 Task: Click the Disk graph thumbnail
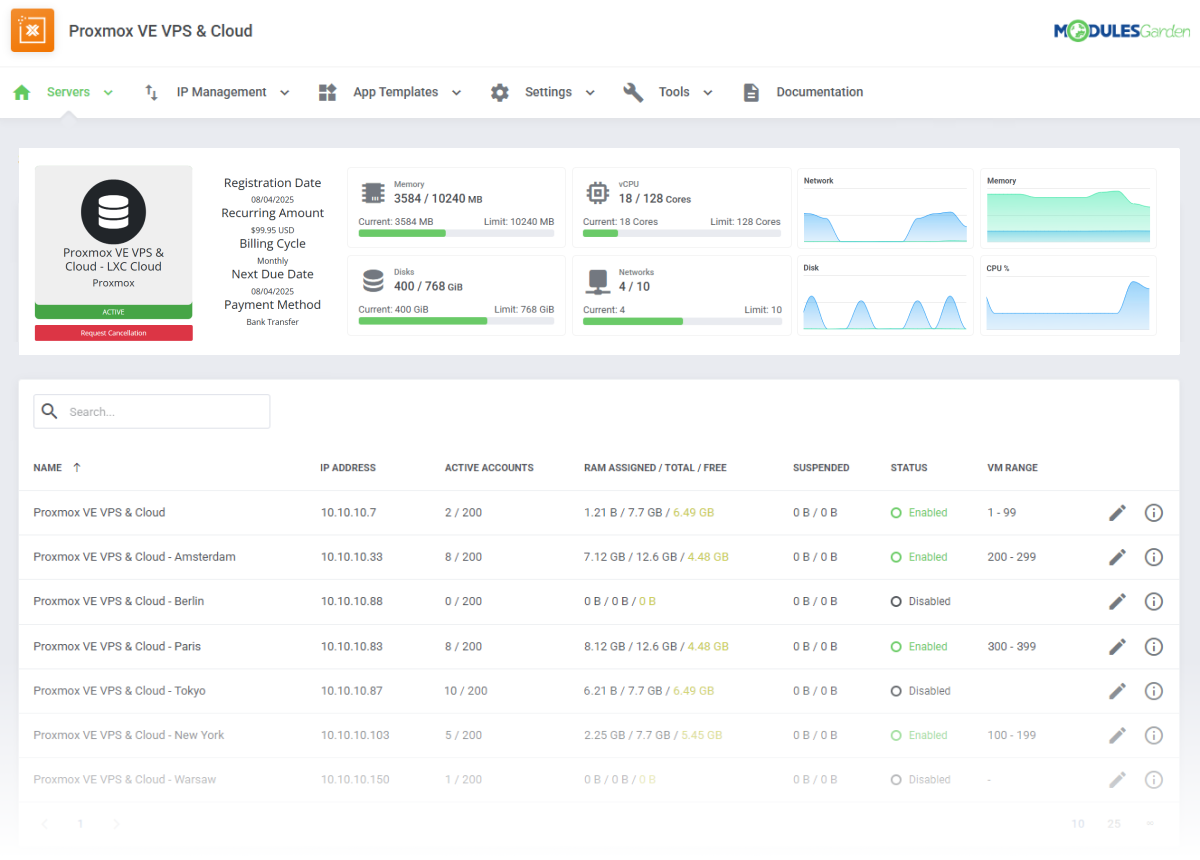[x=885, y=295]
